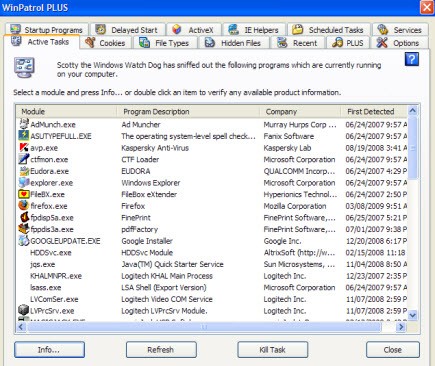Click the explorer.exe icon
This screenshot has width=435, height=366.
(x=24, y=182)
